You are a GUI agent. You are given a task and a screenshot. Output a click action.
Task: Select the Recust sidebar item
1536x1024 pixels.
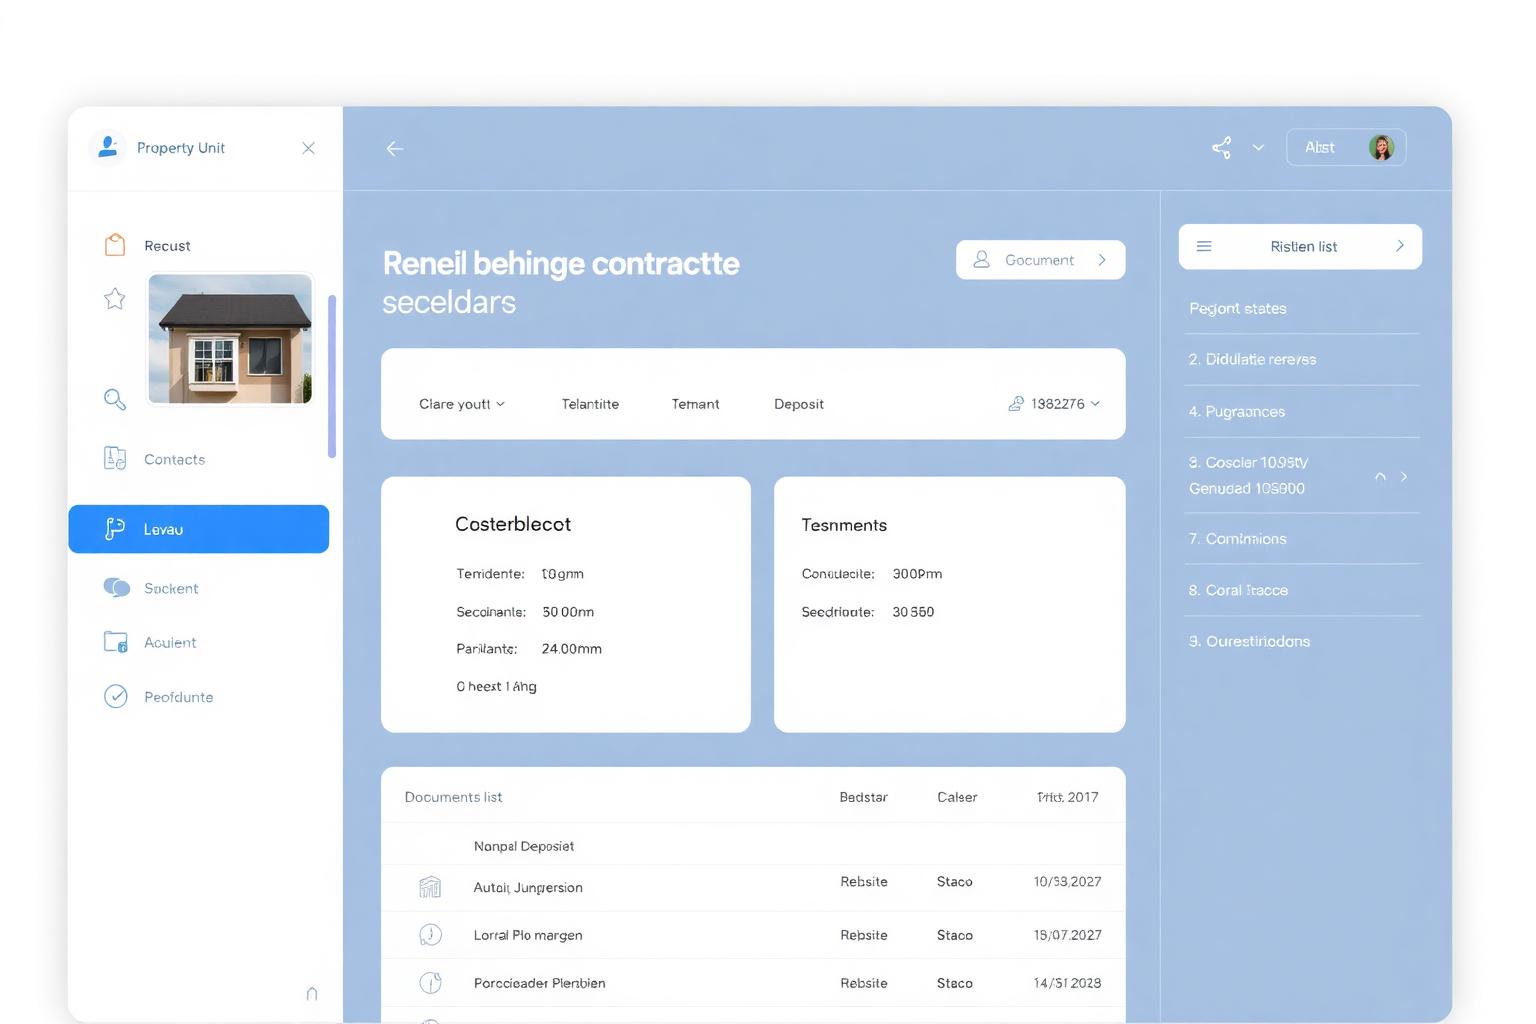(x=167, y=246)
